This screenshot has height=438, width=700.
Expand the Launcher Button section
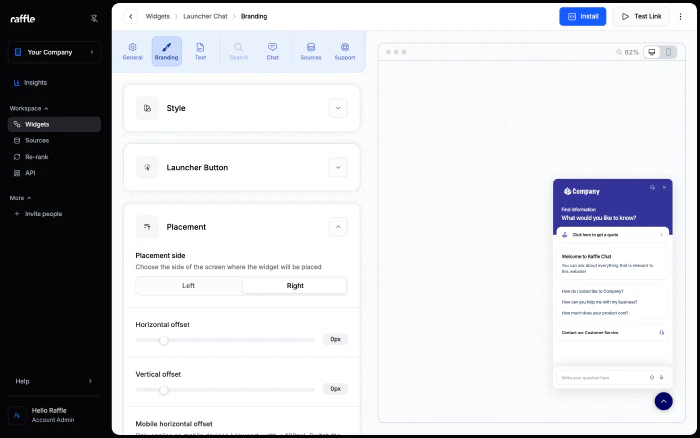338,167
